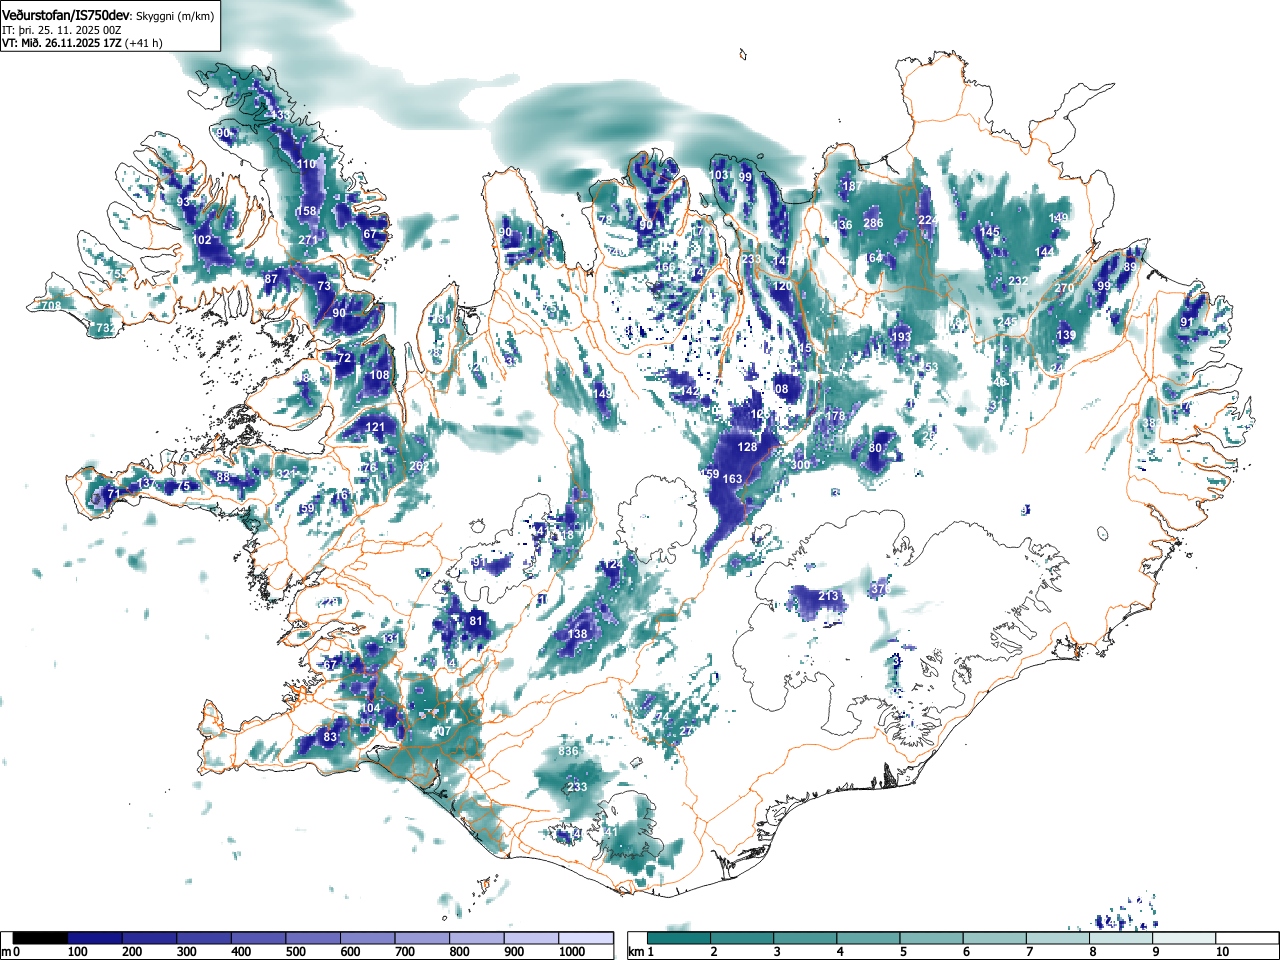Select the 300–400 m legend color segment

point(204,938)
